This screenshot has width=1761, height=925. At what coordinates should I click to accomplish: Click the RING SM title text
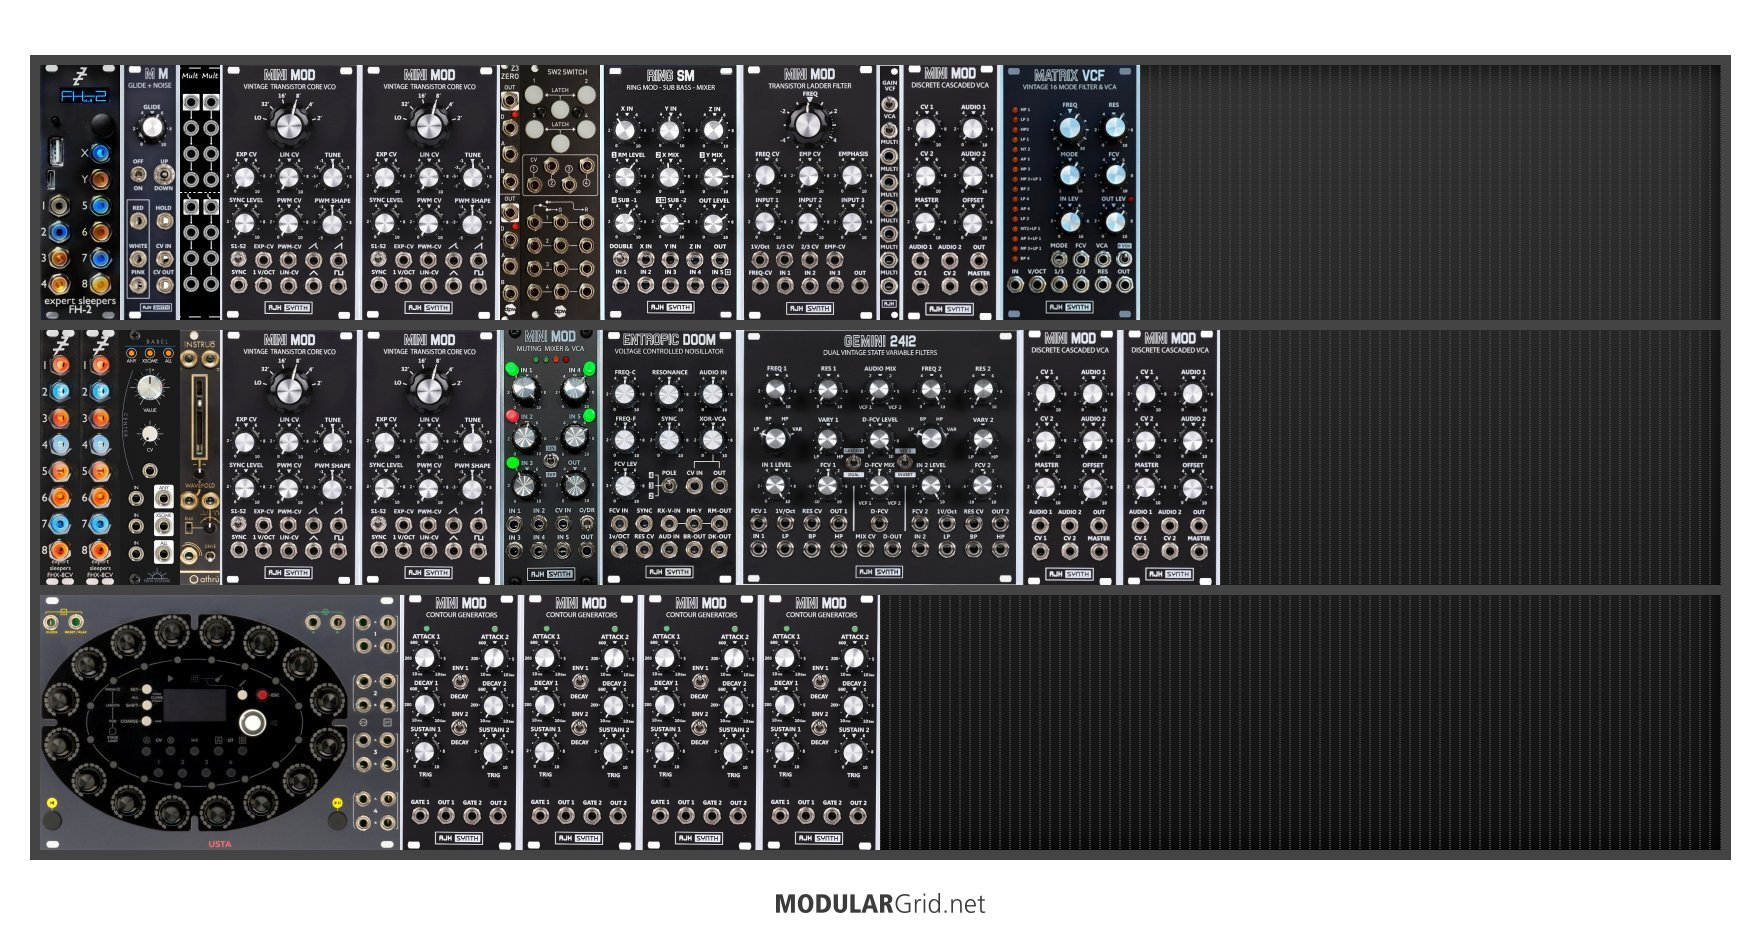pos(671,75)
